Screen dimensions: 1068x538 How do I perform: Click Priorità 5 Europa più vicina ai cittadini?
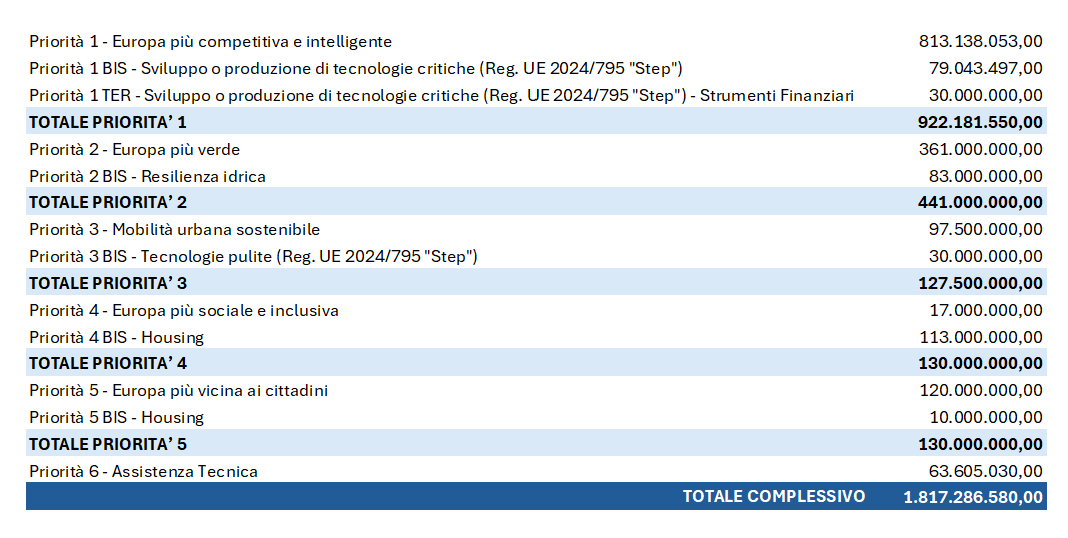coord(178,391)
